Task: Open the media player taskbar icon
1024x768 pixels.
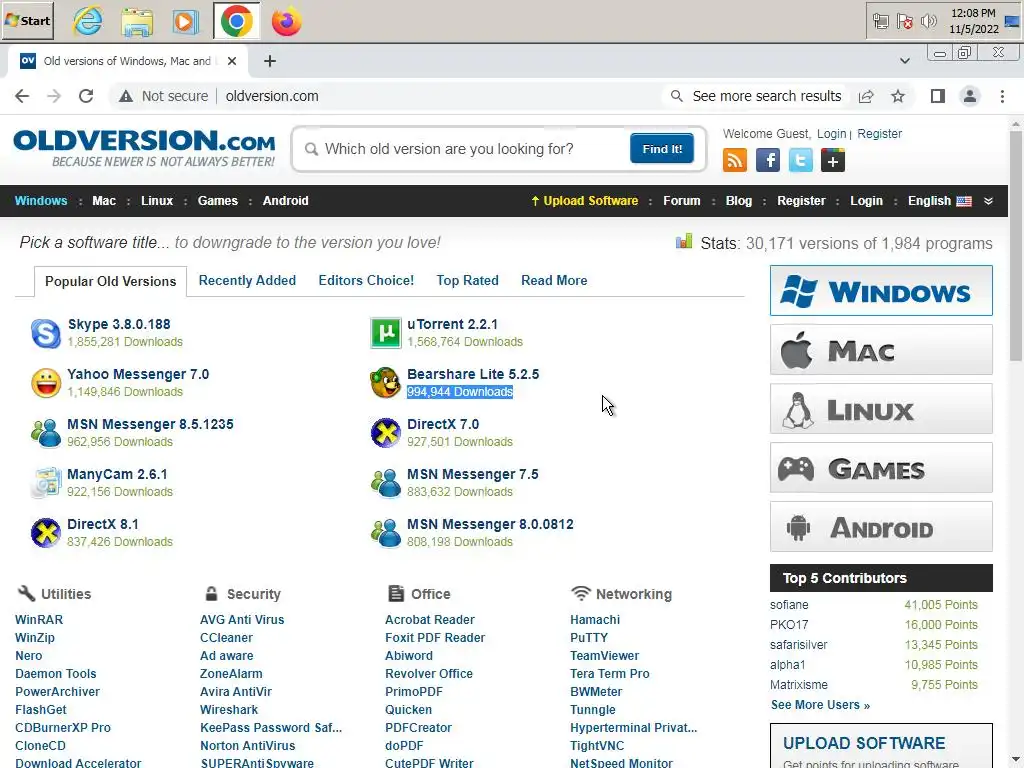Action: 186,22
